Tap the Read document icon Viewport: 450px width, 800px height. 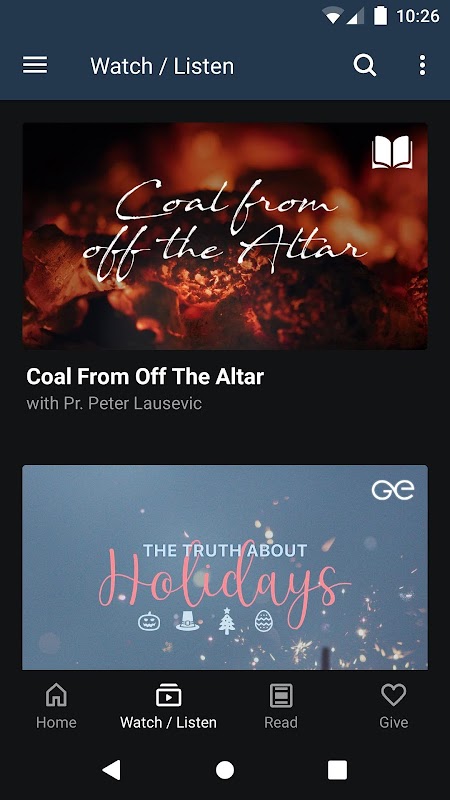[x=281, y=695]
